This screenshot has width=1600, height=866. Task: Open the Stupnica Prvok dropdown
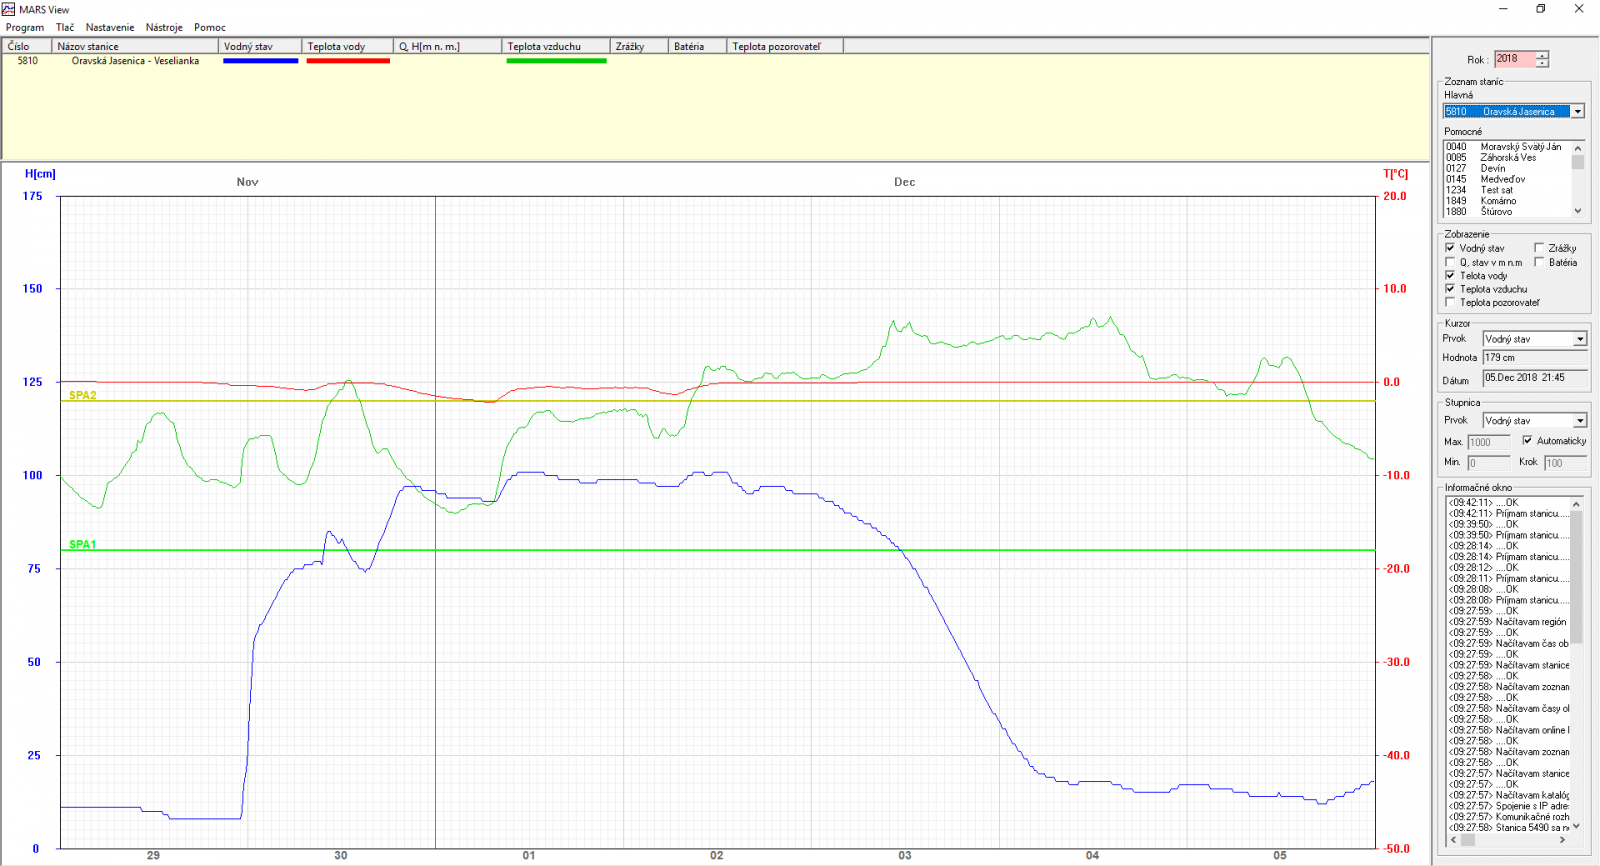point(1580,421)
